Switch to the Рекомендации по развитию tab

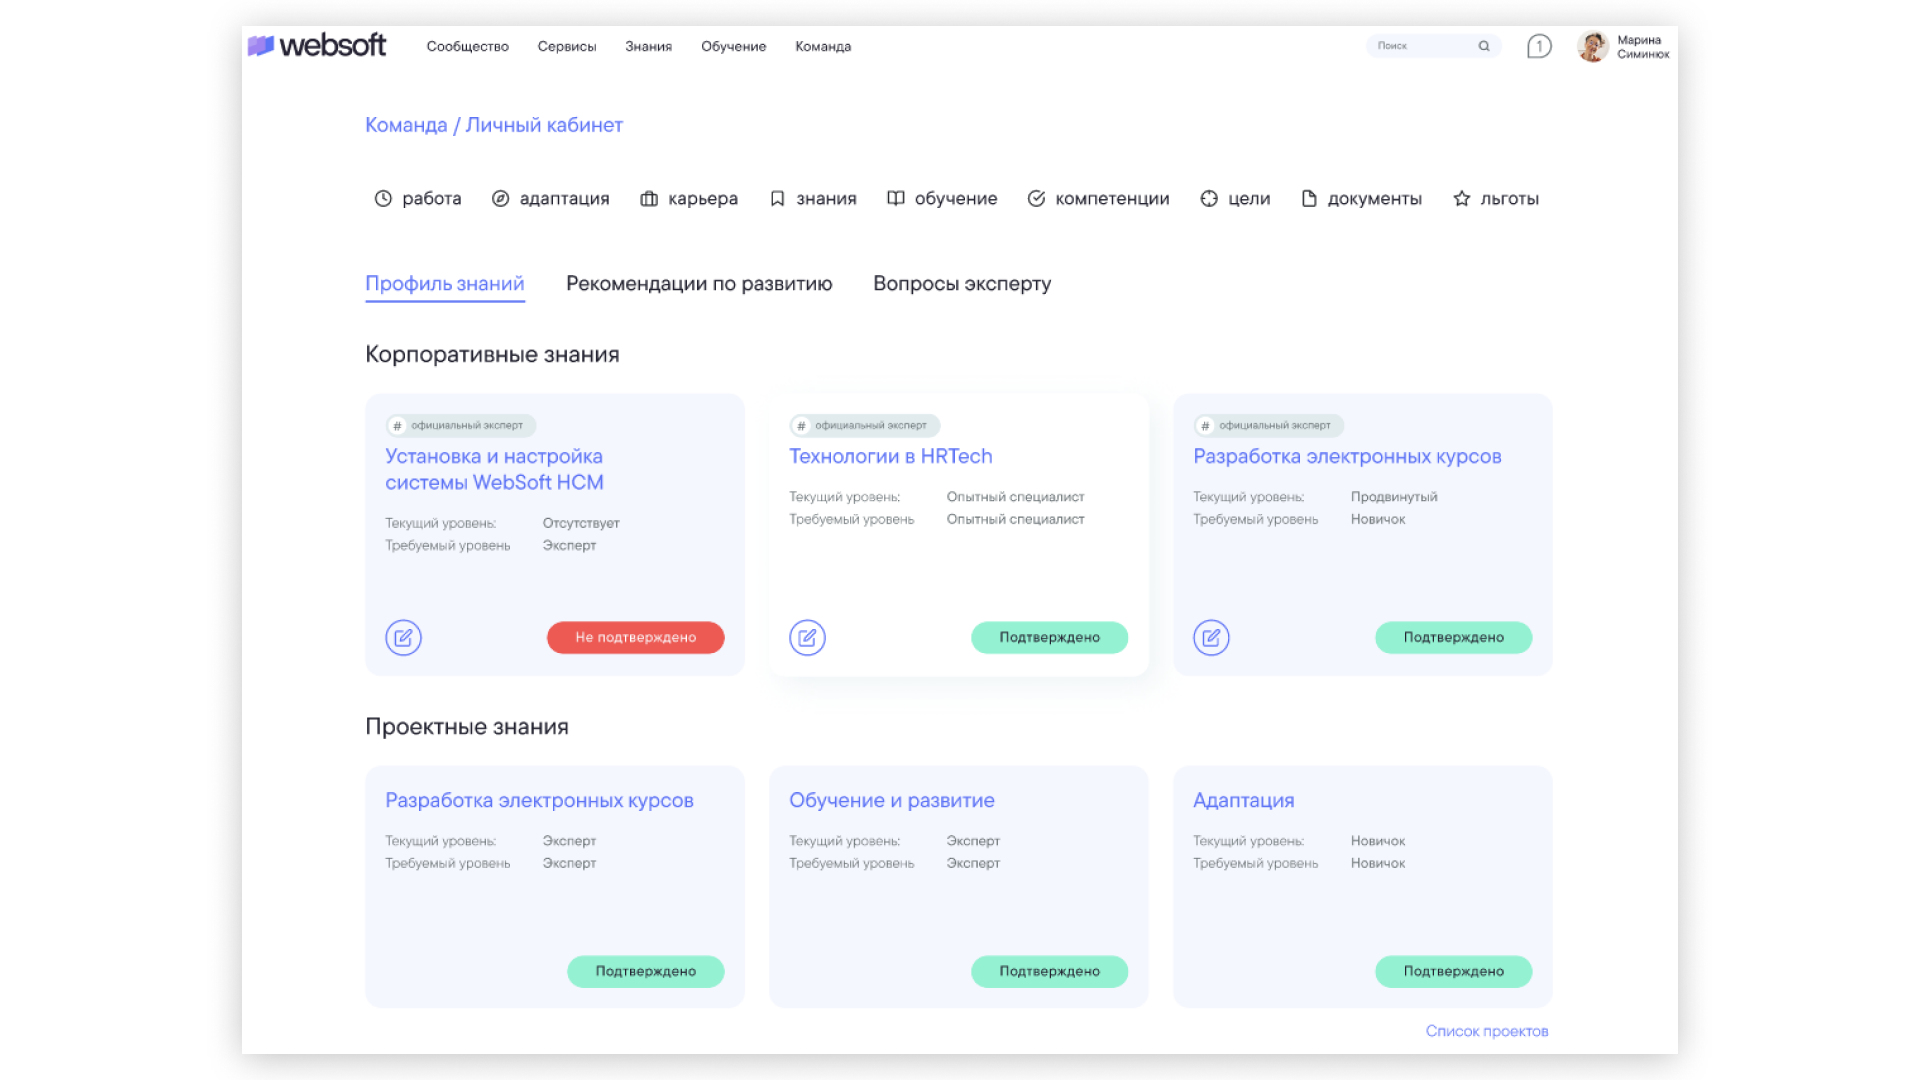point(699,284)
